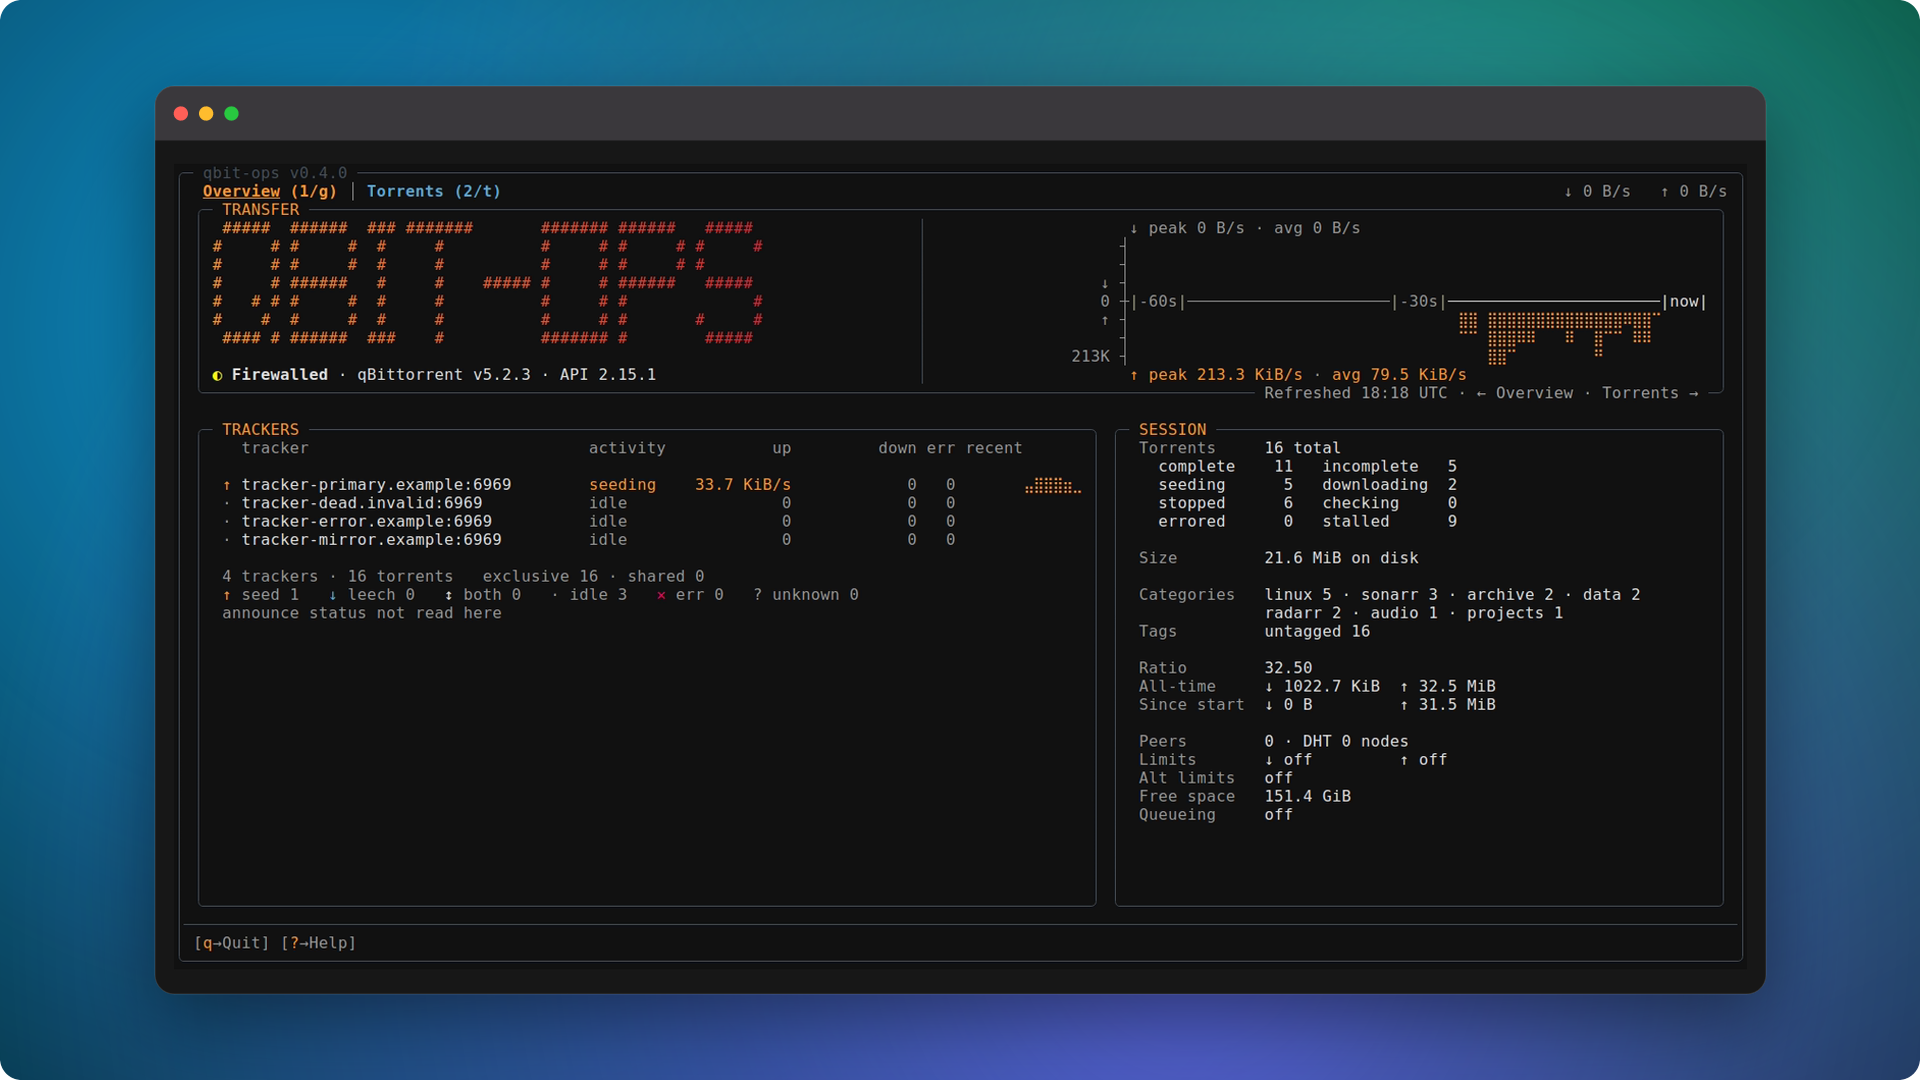
Task: Click the Refreshed 18:18 UTC timestamp
Action: click(1355, 393)
